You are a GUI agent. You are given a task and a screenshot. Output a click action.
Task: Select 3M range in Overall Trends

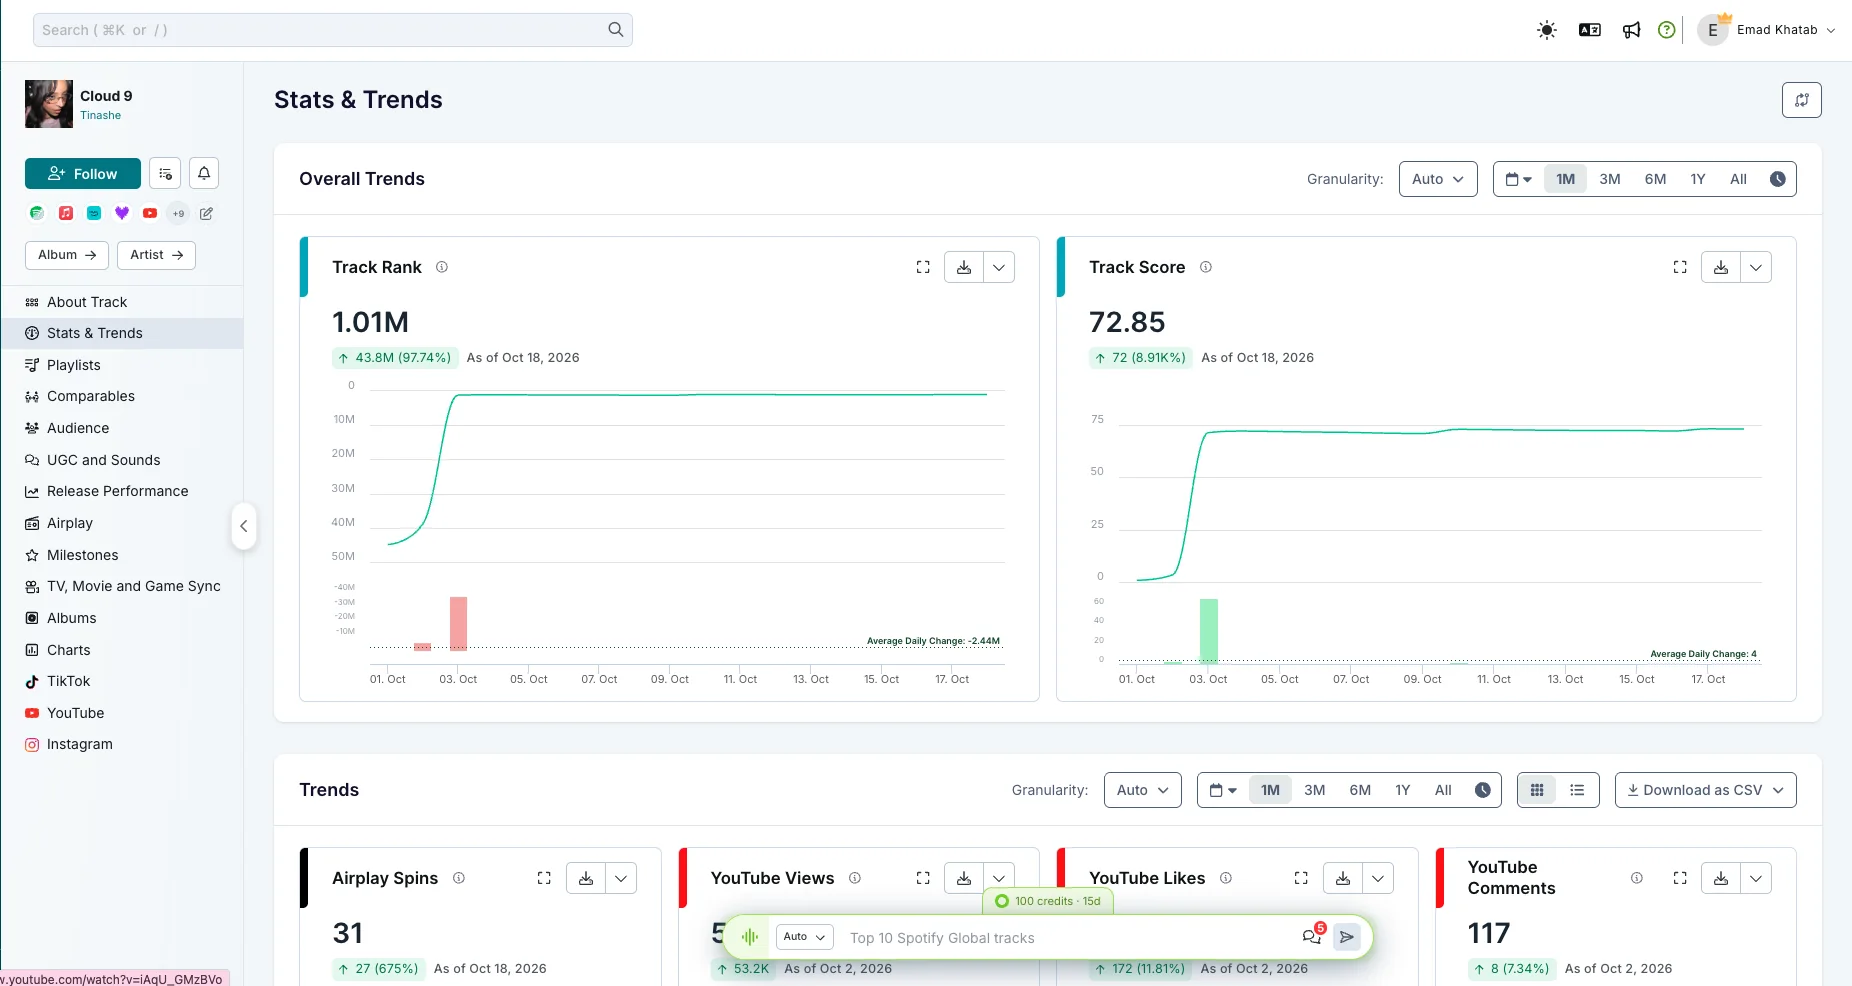coord(1610,179)
